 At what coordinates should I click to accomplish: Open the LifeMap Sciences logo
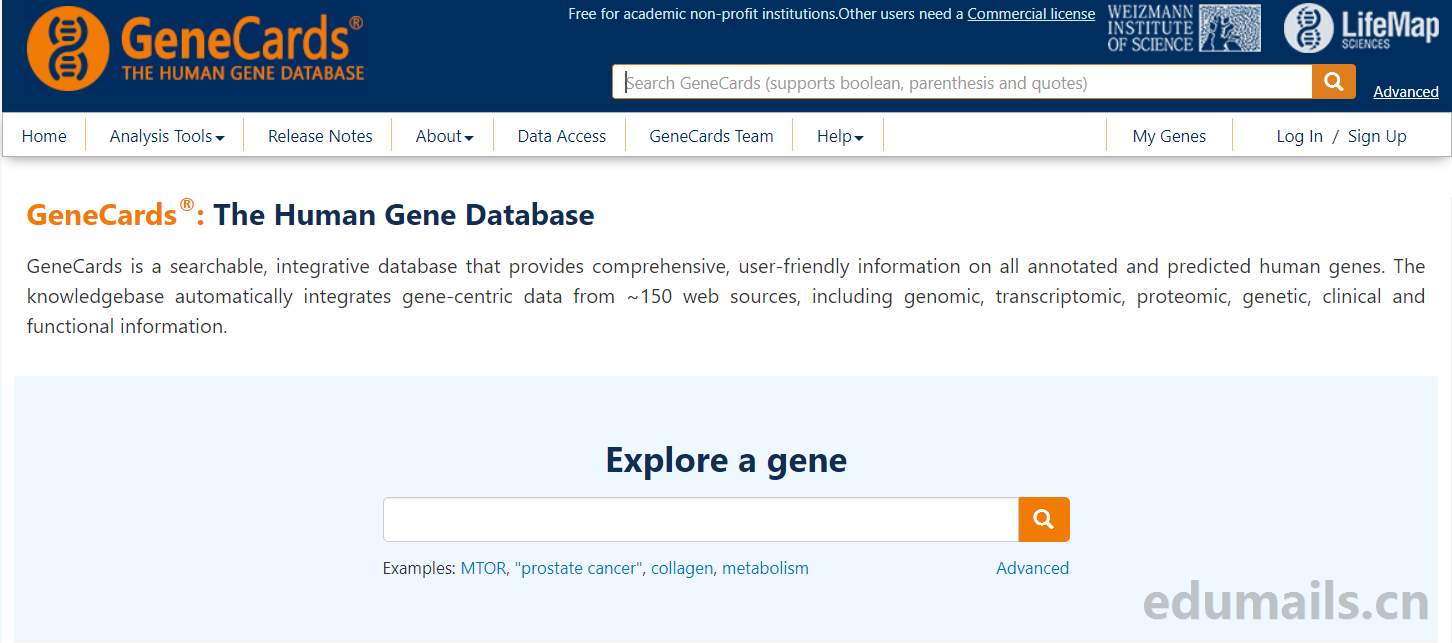(x=1360, y=28)
